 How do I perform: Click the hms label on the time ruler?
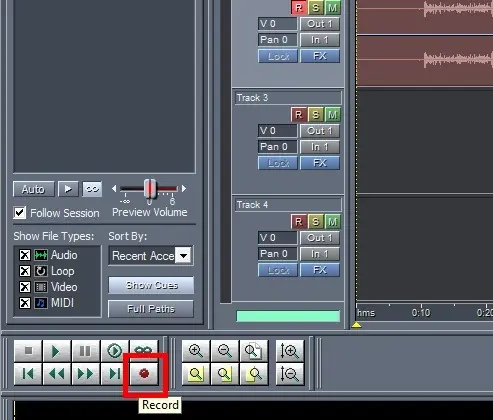pos(366,313)
